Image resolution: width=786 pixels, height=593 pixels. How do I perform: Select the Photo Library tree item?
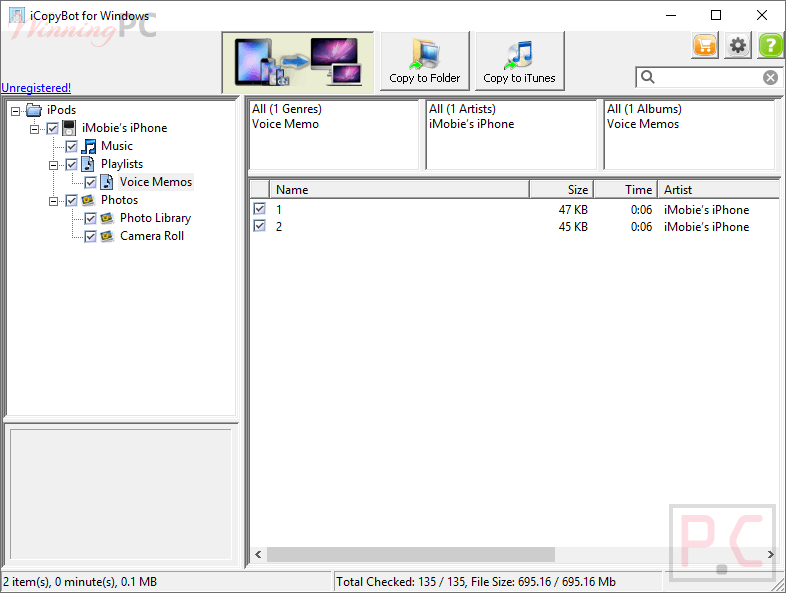coord(155,218)
